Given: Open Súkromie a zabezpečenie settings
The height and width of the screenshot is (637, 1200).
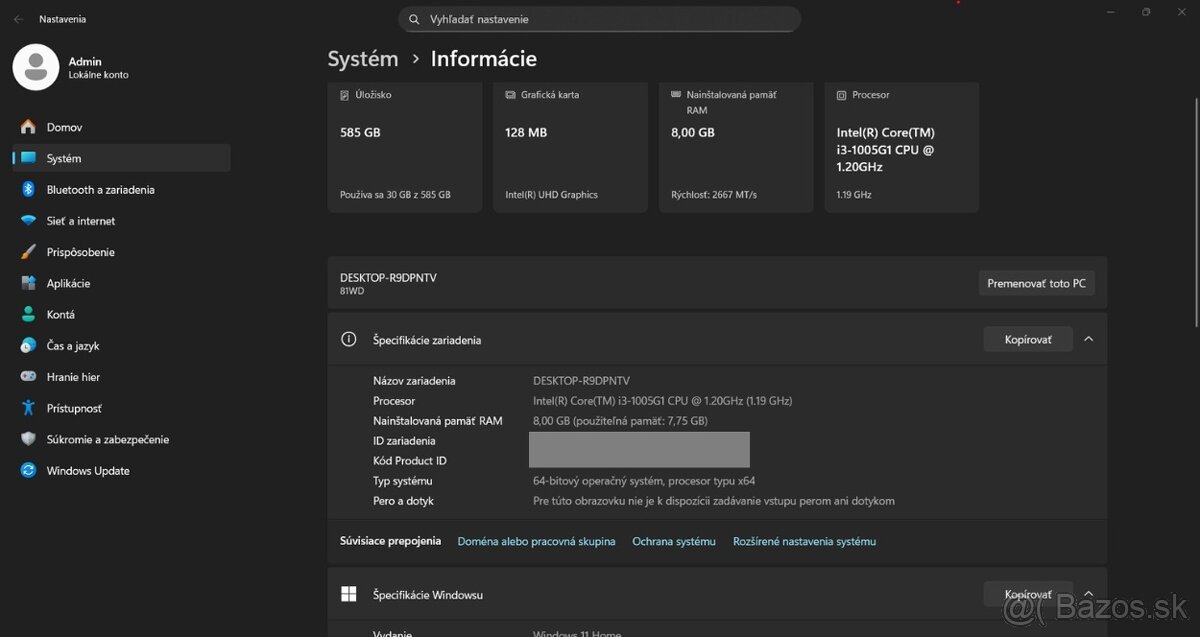Looking at the screenshot, I should coord(107,439).
